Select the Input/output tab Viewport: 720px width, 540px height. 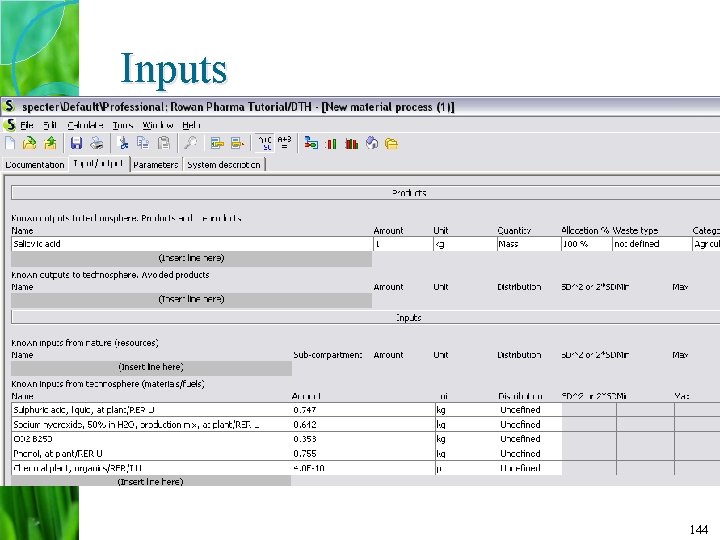[99, 163]
